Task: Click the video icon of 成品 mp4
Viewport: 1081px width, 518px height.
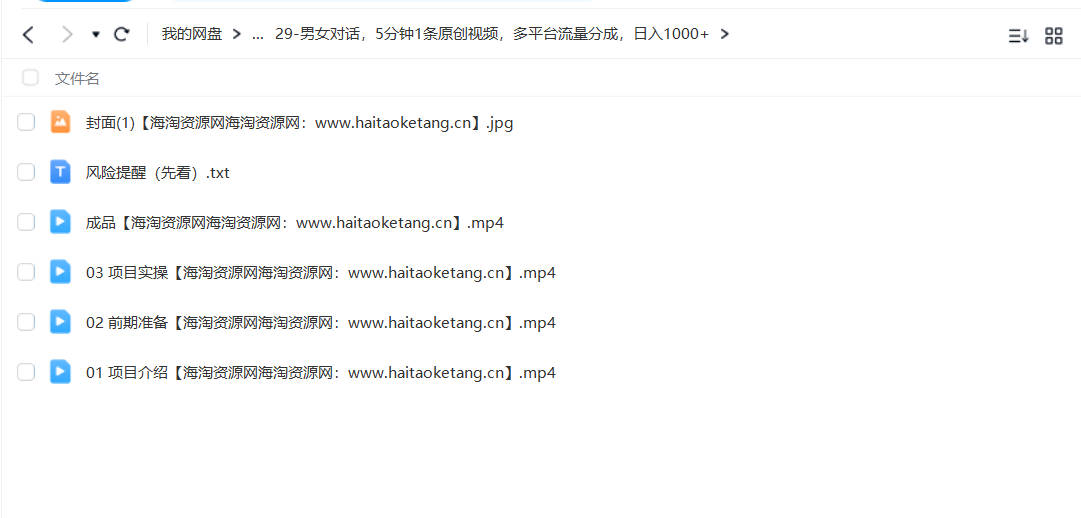Action: pyautogui.click(x=61, y=221)
